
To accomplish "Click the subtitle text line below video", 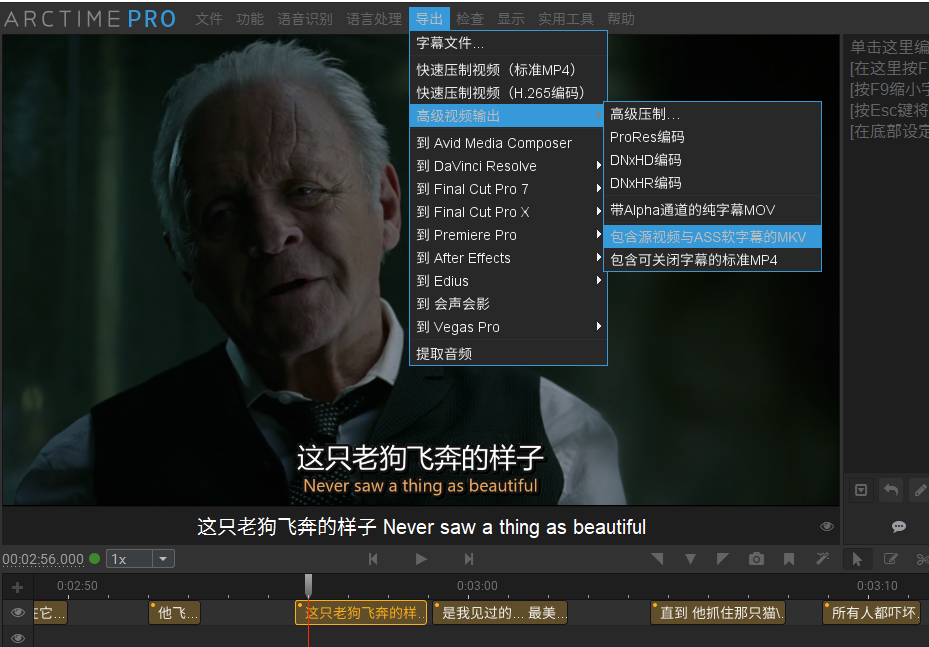I will 421,527.
